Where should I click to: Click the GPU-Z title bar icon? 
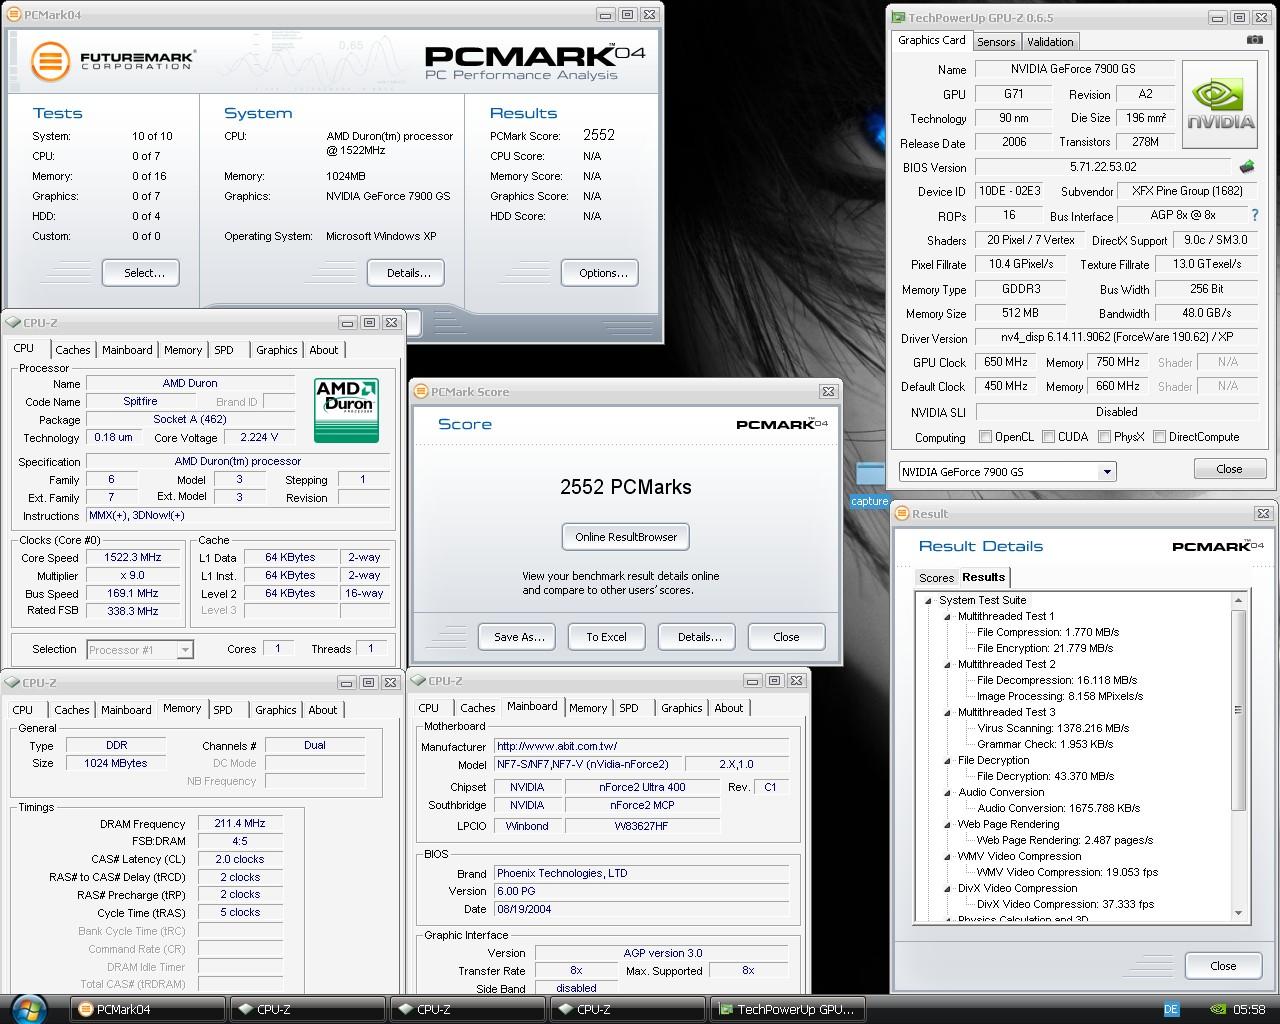[898, 17]
